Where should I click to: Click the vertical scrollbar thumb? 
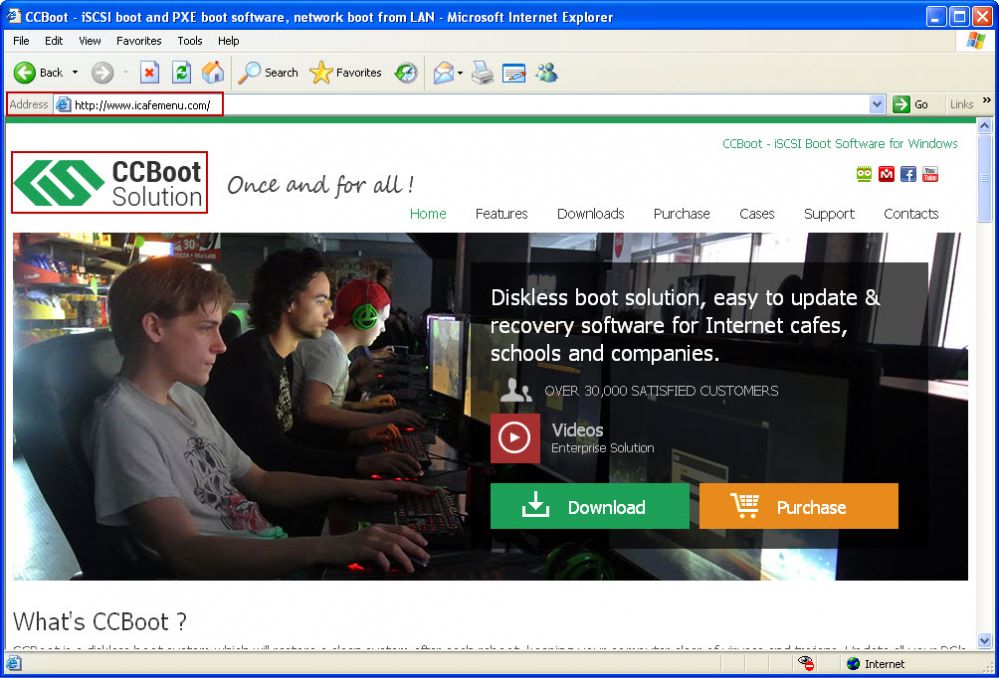[984, 178]
